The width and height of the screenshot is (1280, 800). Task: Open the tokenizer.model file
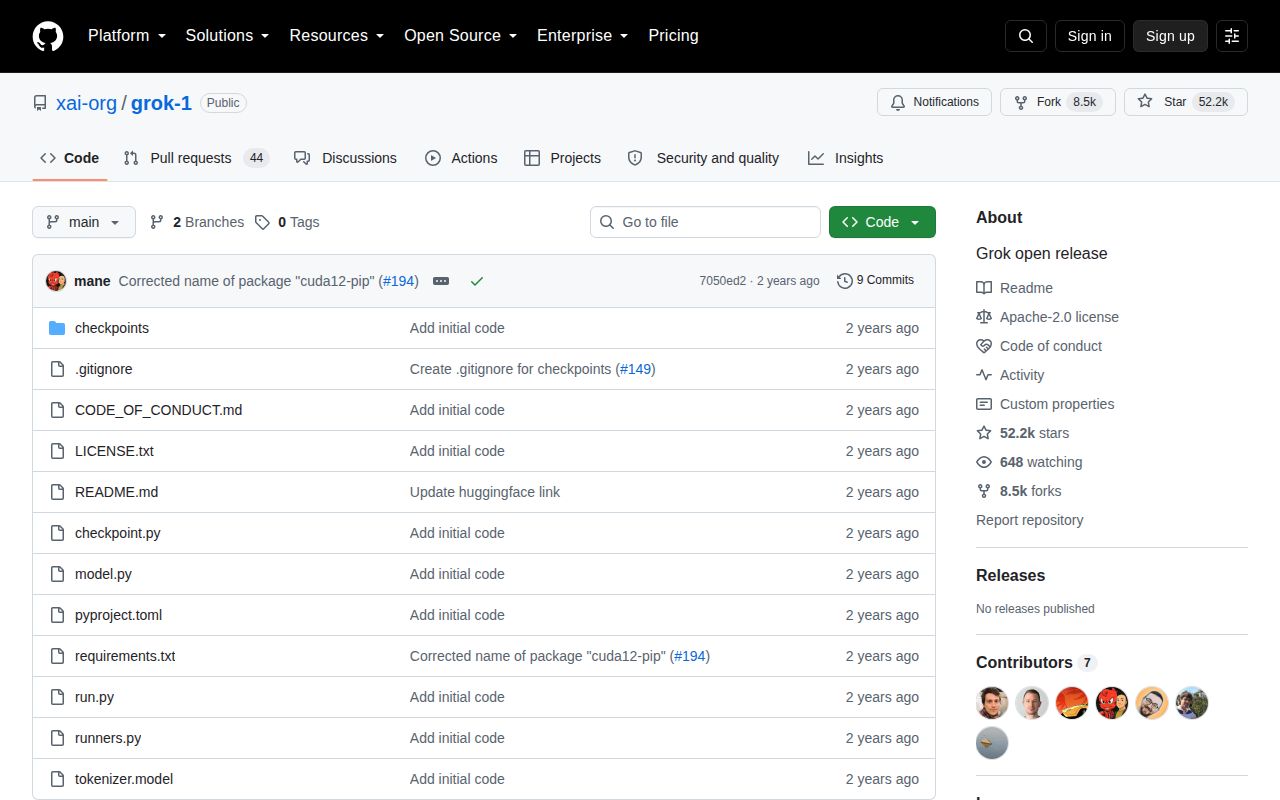pyautogui.click(x=124, y=779)
